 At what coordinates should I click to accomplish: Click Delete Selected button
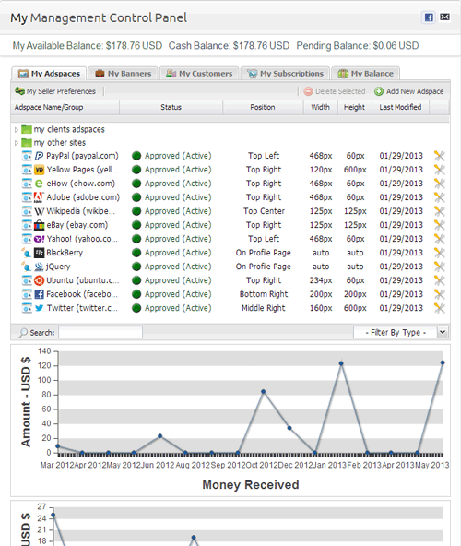click(x=334, y=91)
